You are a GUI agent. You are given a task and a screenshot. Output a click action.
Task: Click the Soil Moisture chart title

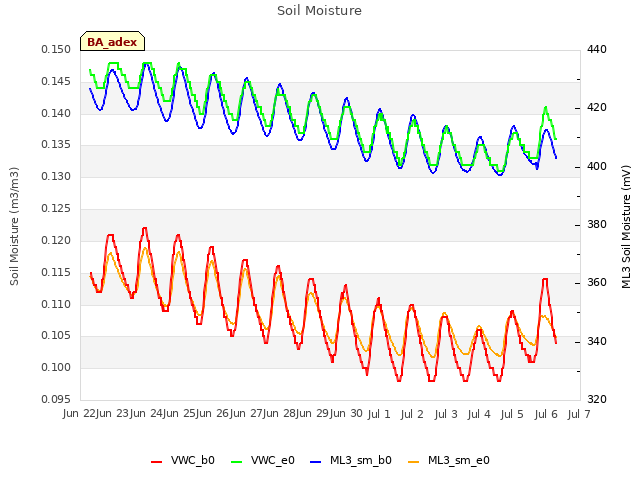(319, 11)
